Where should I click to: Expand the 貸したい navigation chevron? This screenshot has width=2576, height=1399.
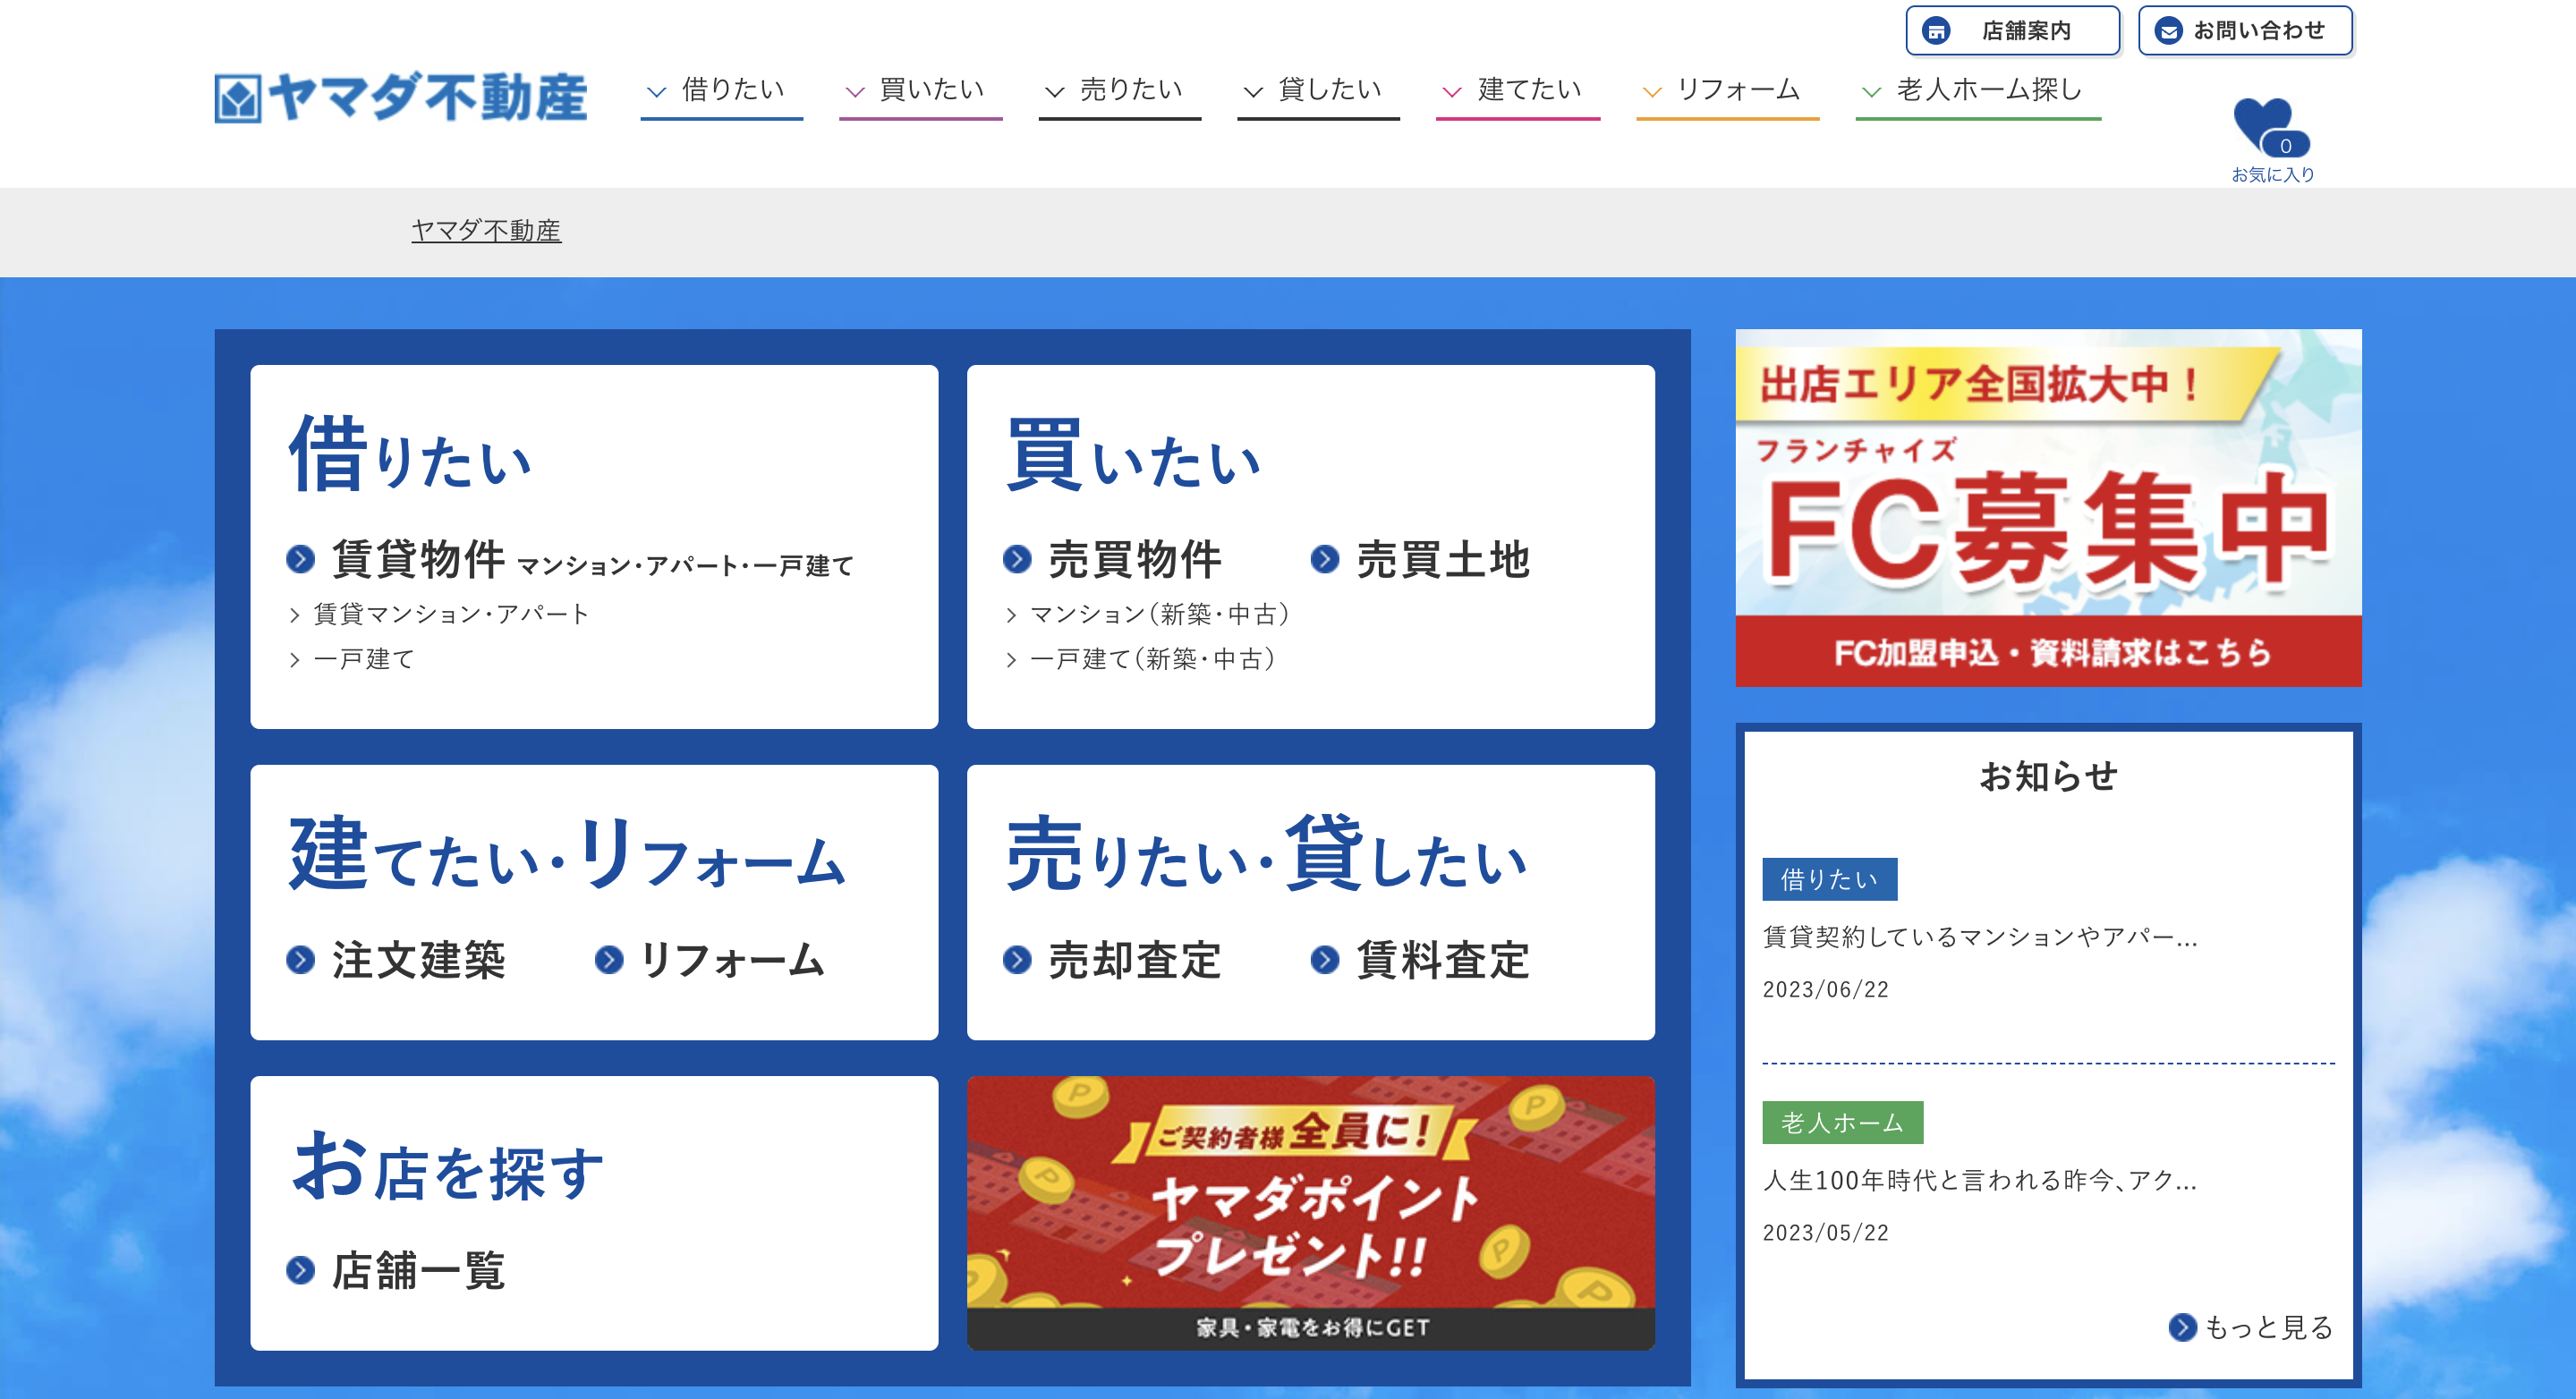1253,91
